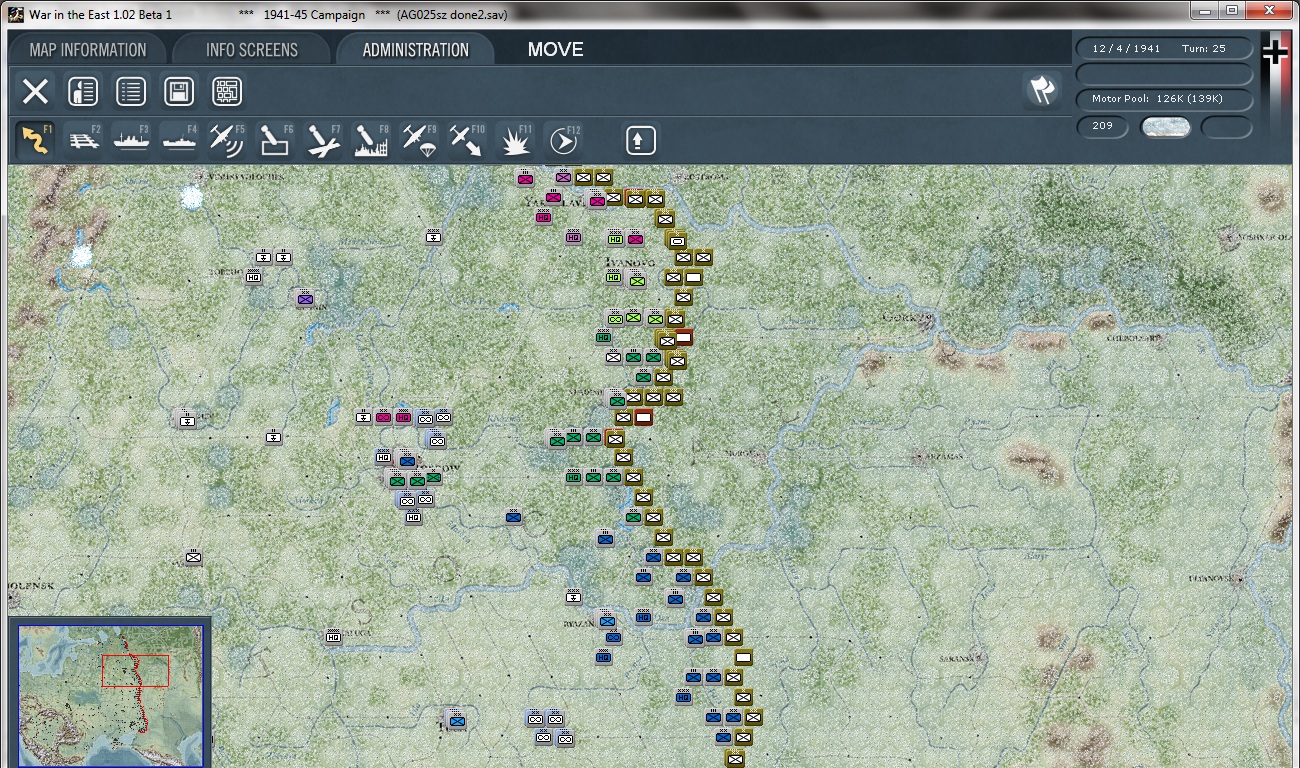Switch to the INFO SCREENS tab
This screenshot has height=768, width=1300.
pyautogui.click(x=252, y=50)
